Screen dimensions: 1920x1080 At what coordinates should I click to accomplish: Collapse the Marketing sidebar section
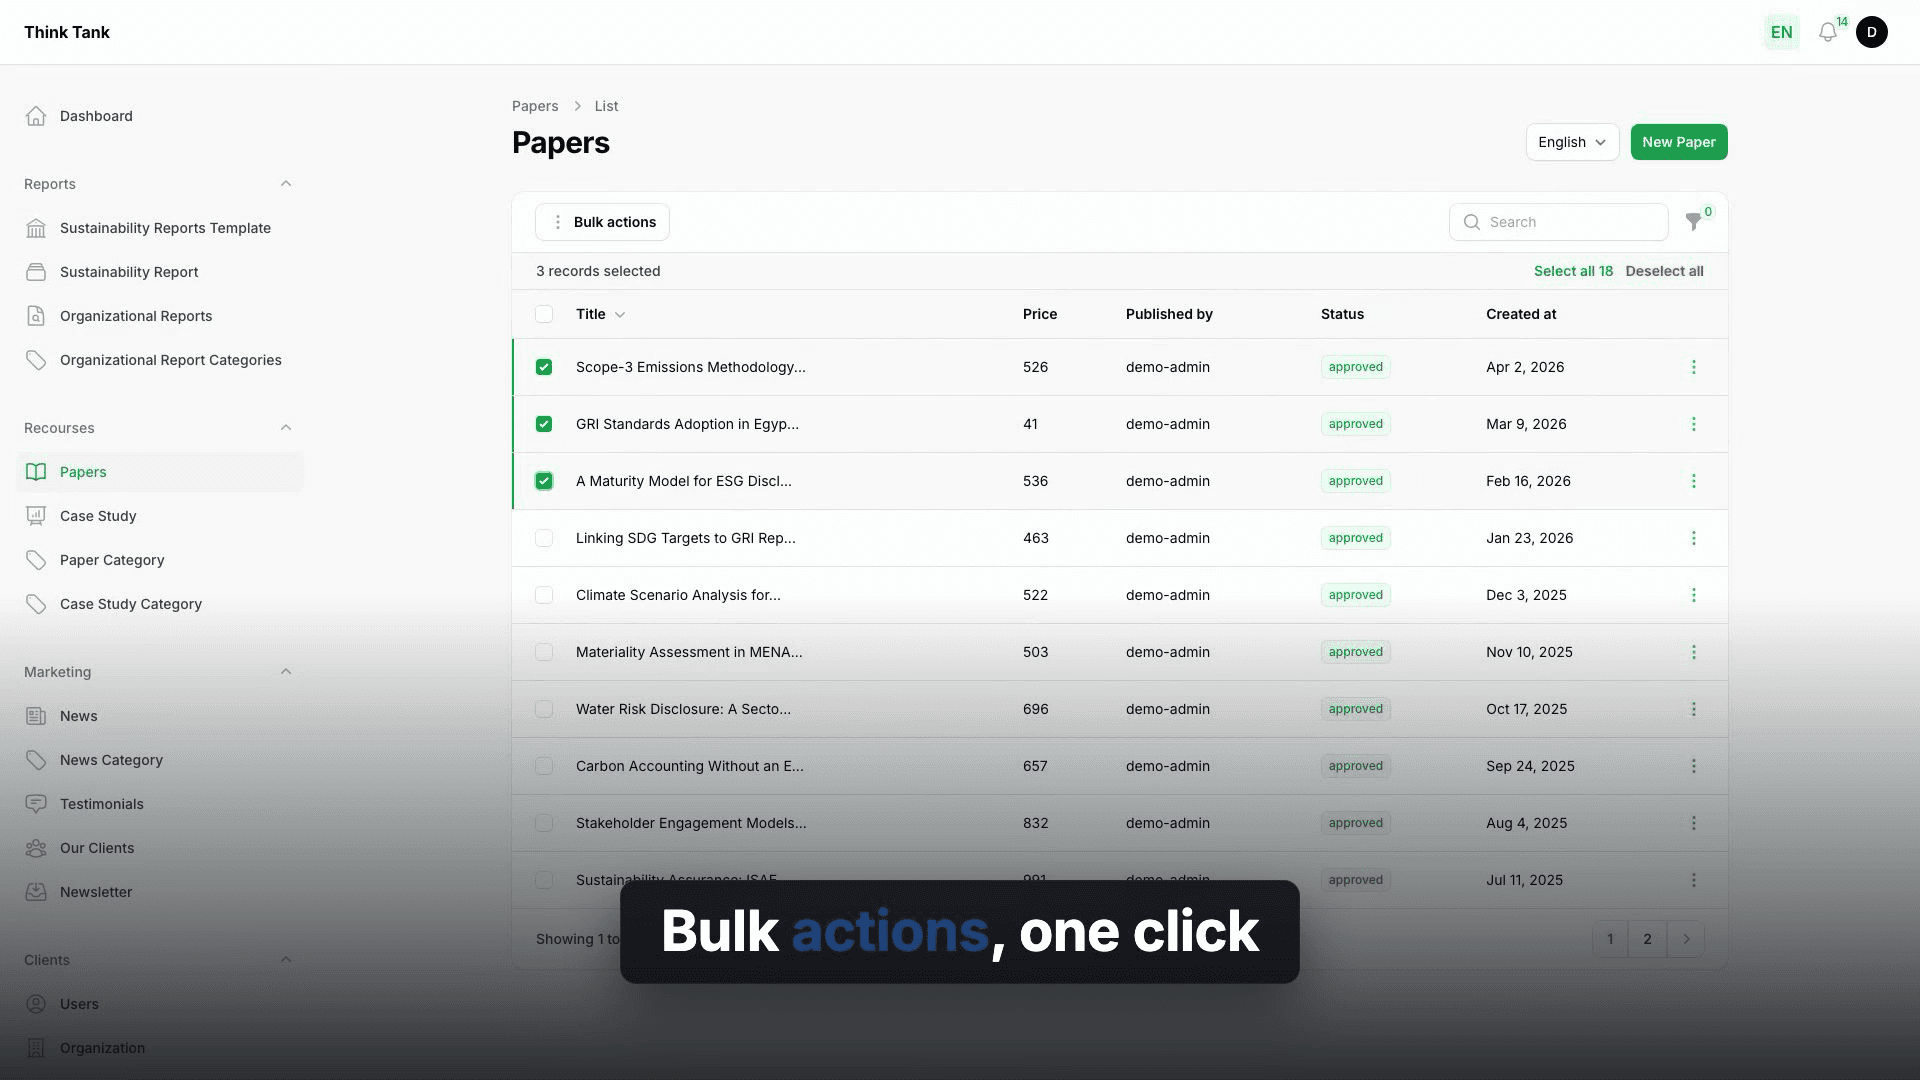coord(286,672)
